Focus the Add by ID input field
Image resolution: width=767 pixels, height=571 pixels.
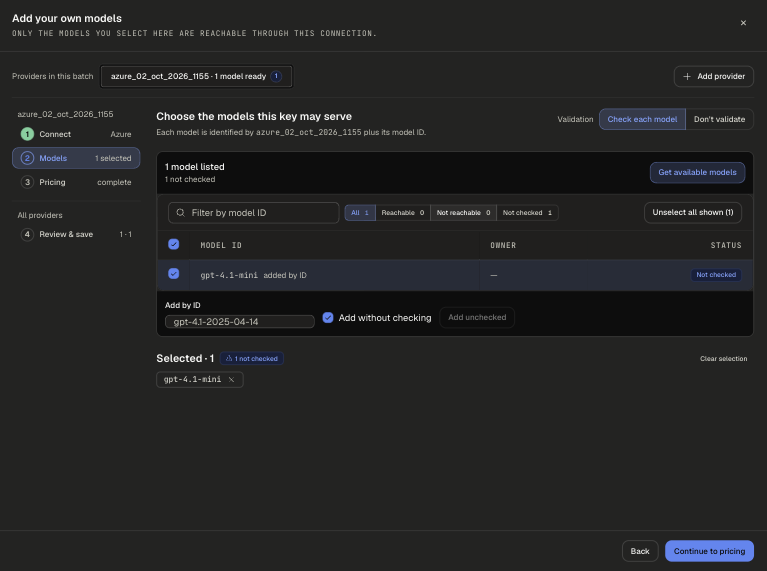click(x=240, y=321)
